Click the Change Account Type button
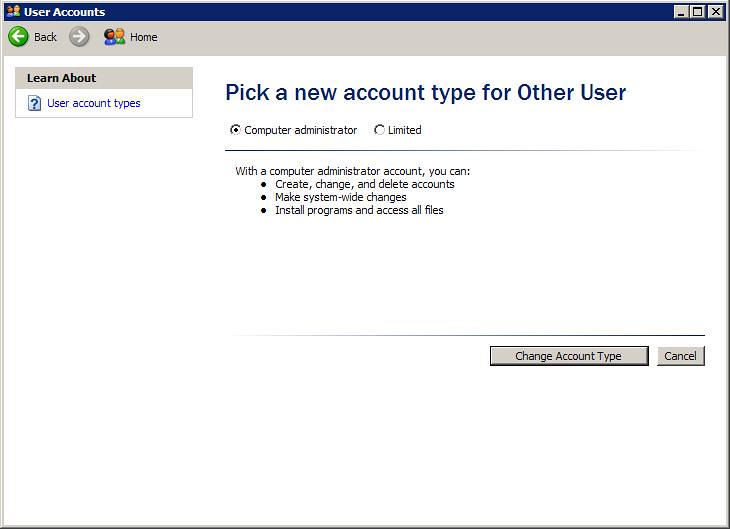Image resolution: width=730 pixels, height=529 pixels. click(x=569, y=356)
